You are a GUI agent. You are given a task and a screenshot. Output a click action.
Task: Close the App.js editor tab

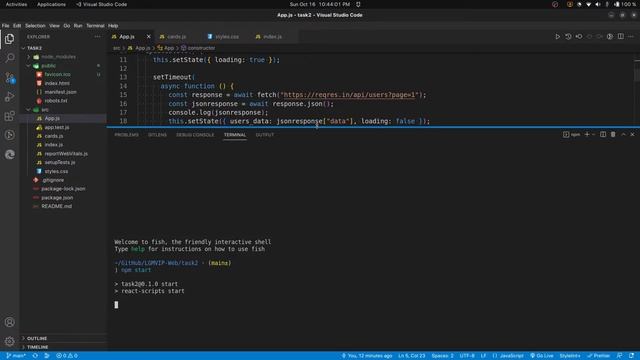tap(149, 37)
